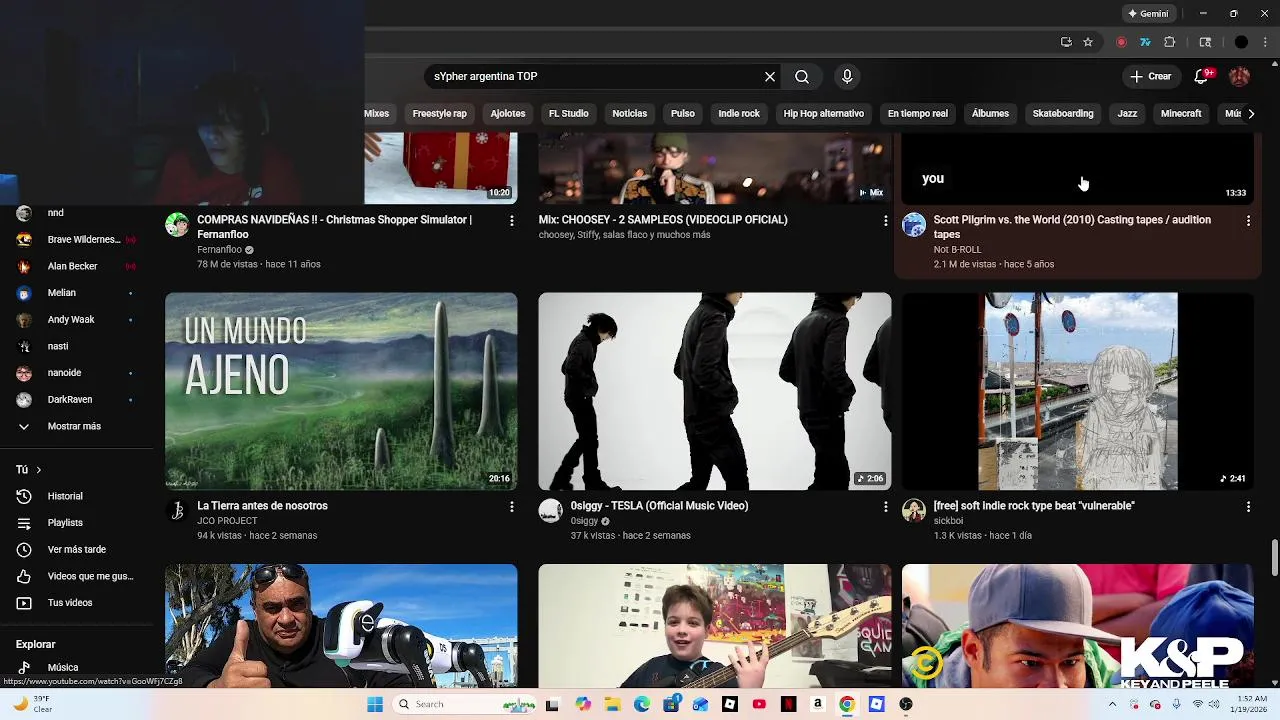1280x720 pixels.
Task: Click 0siggy channel avatar
Action: (x=550, y=510)
